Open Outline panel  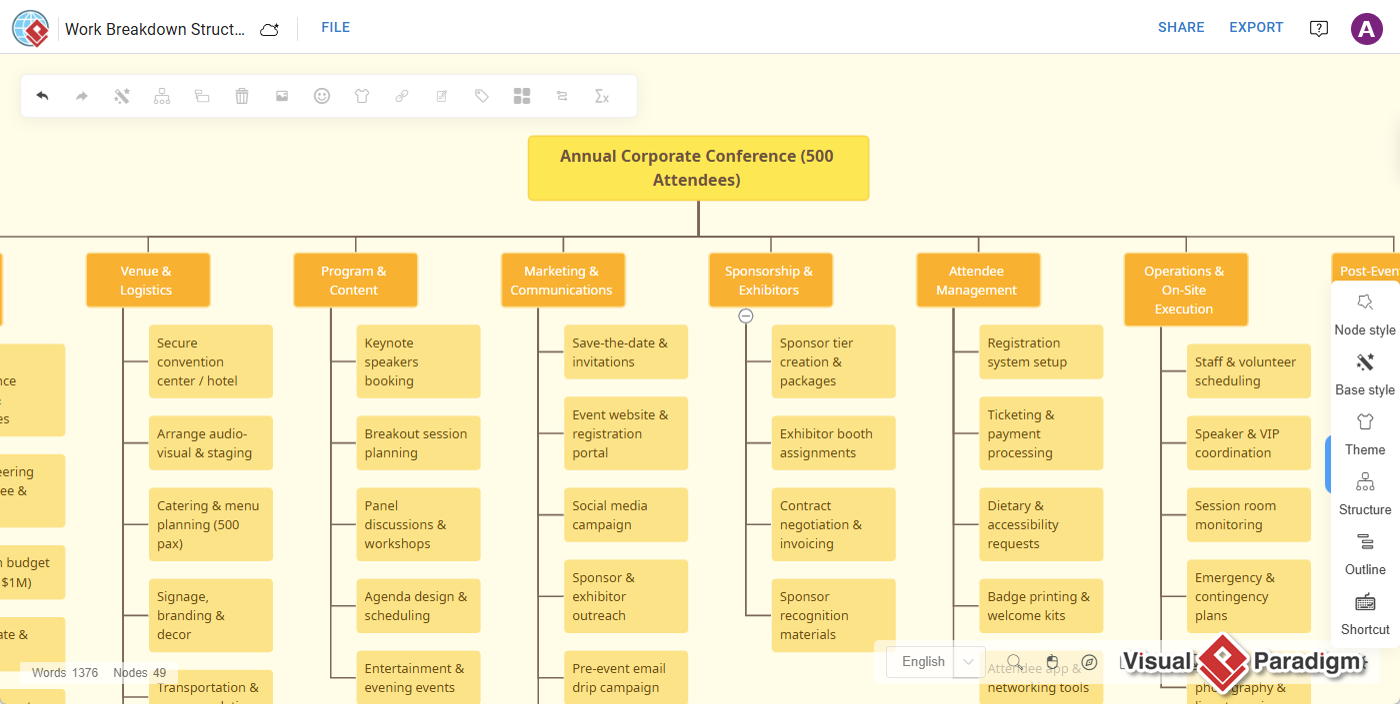(x=1365, y=554)
